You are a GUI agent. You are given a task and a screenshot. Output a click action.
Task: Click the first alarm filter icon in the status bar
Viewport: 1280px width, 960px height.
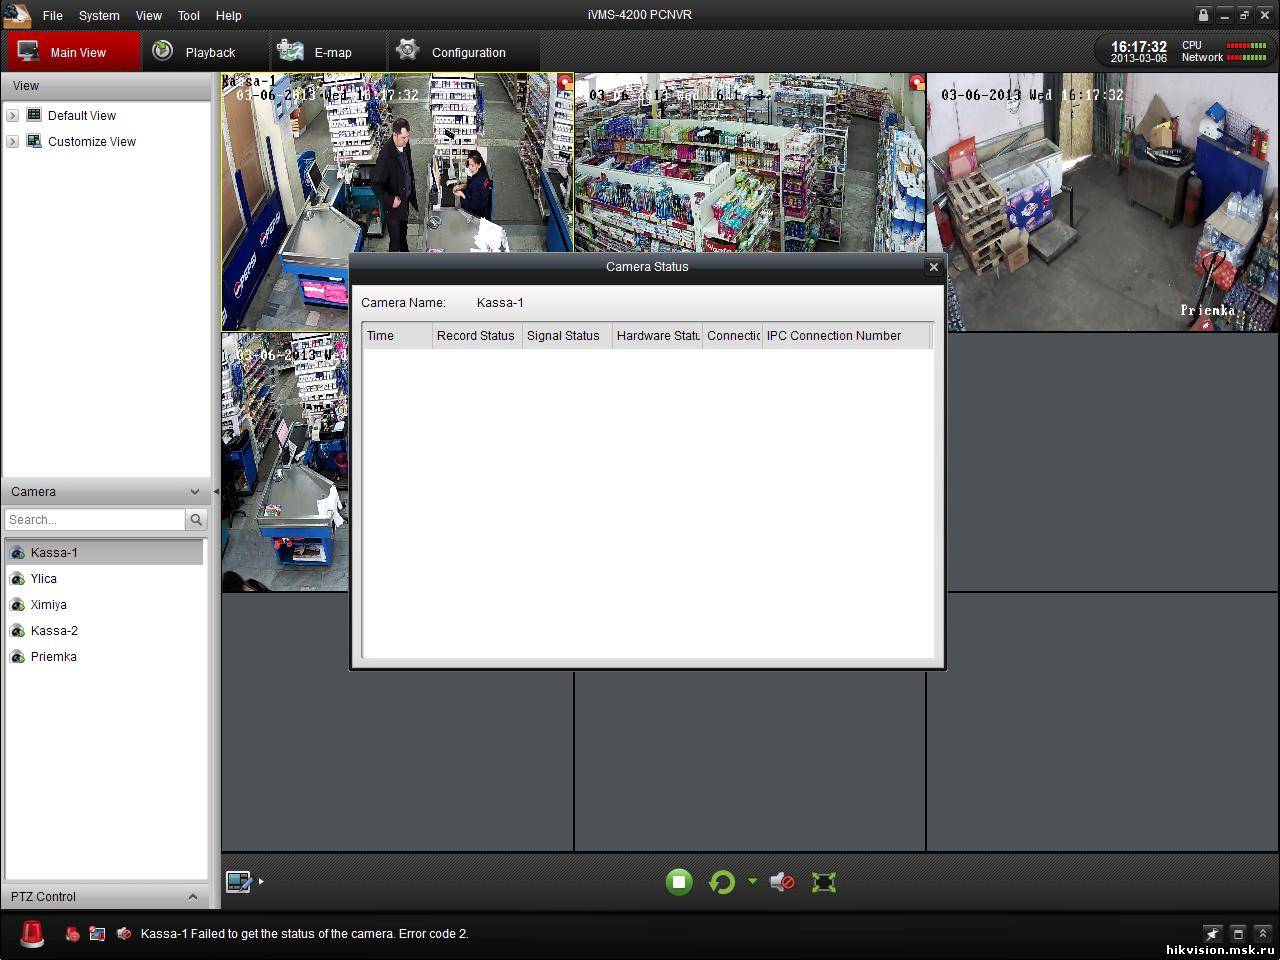pos(72,934)
